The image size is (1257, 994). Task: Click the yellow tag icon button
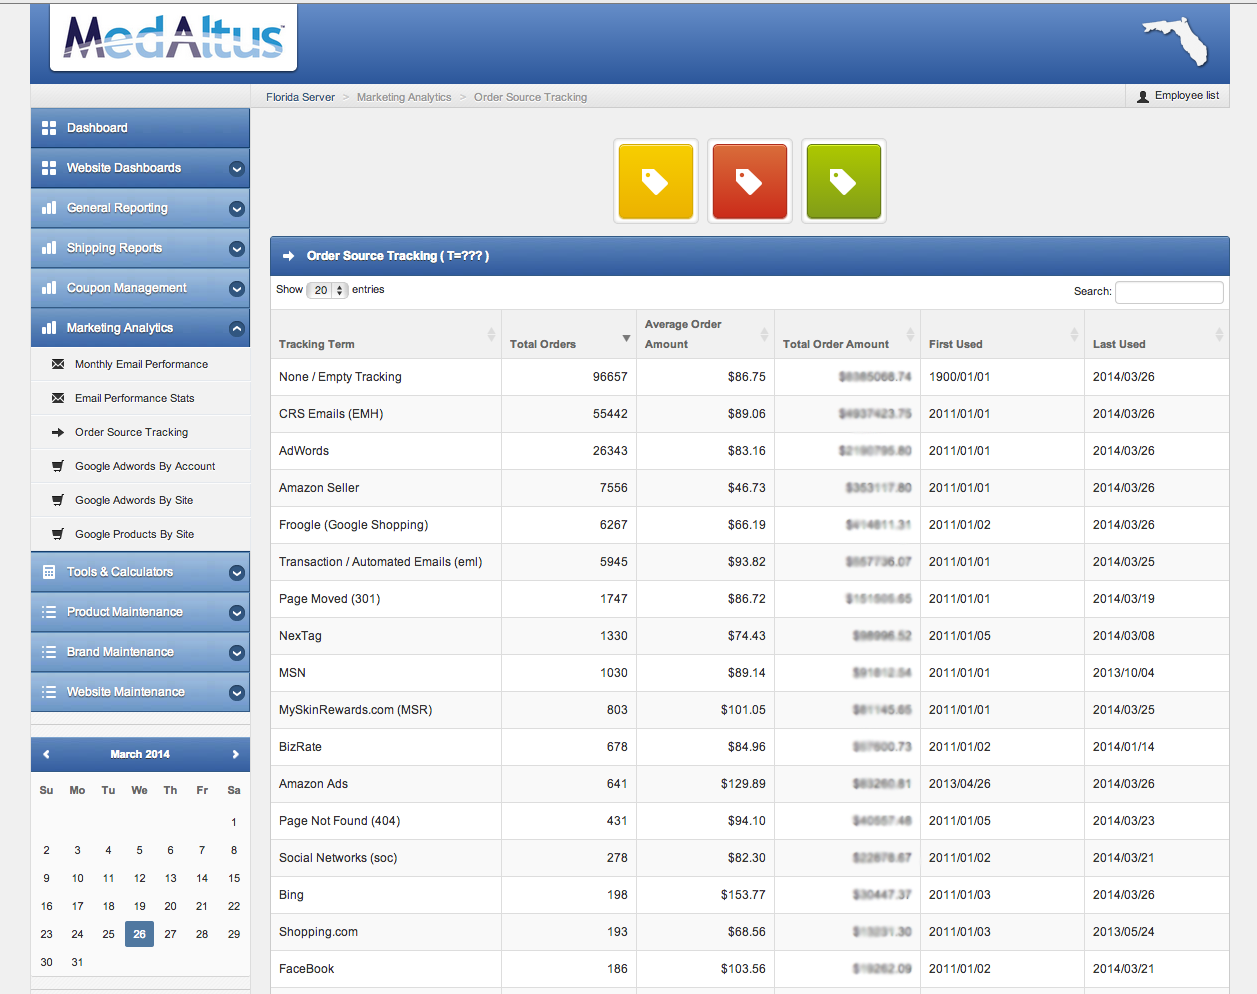655,181
